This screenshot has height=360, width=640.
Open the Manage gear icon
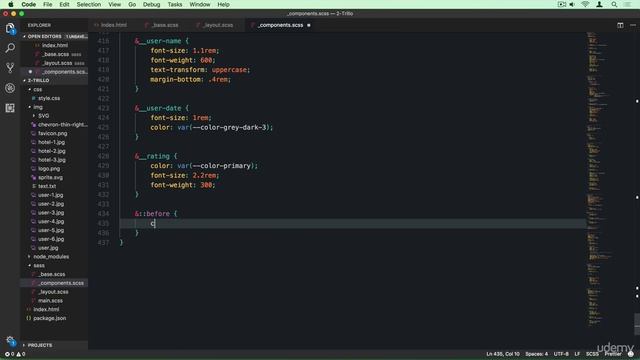pyautogui.click(x=10, y=341)
